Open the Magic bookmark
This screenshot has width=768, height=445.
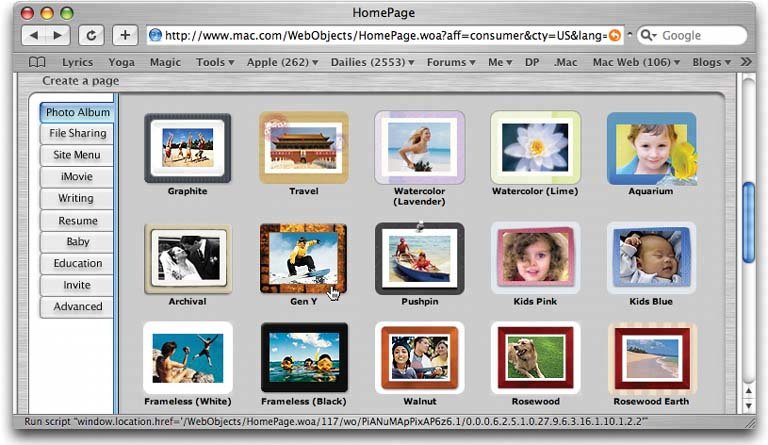pyautogui.click(x=165, y=62)
